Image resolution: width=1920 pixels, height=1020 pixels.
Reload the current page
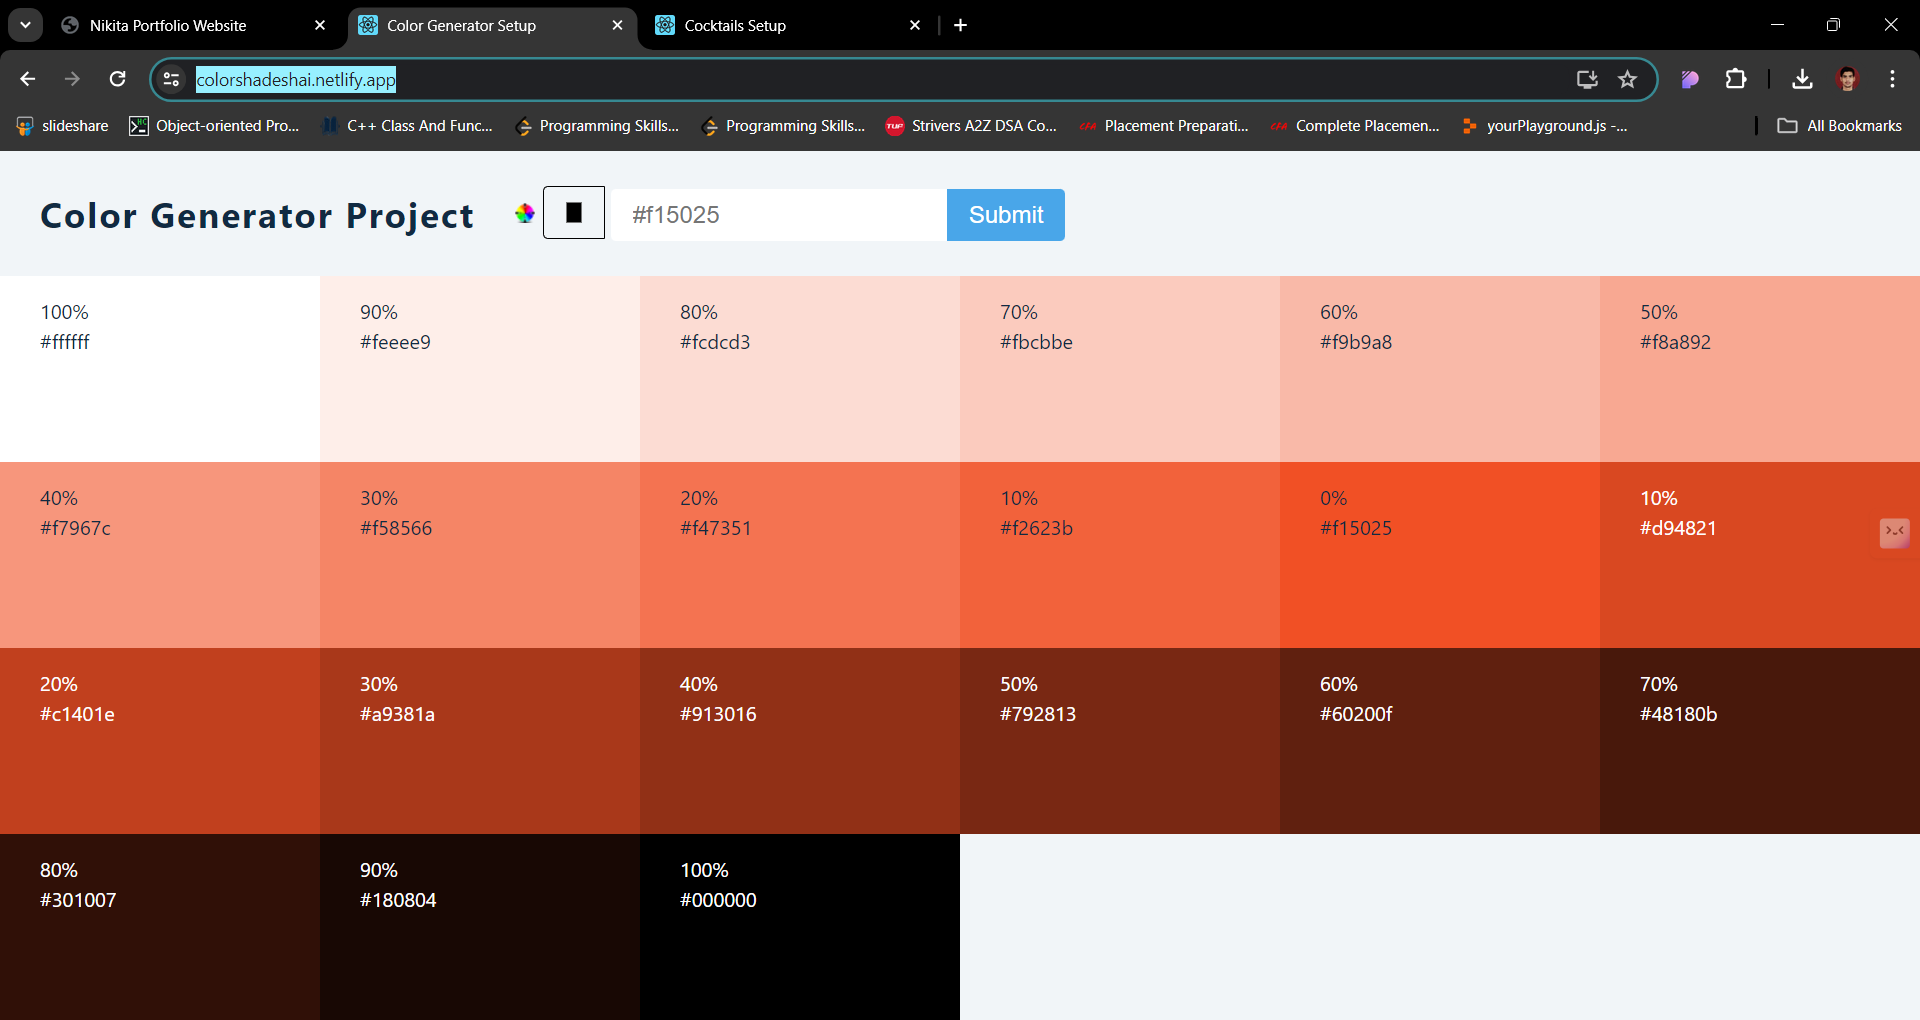tap(117, 79)
